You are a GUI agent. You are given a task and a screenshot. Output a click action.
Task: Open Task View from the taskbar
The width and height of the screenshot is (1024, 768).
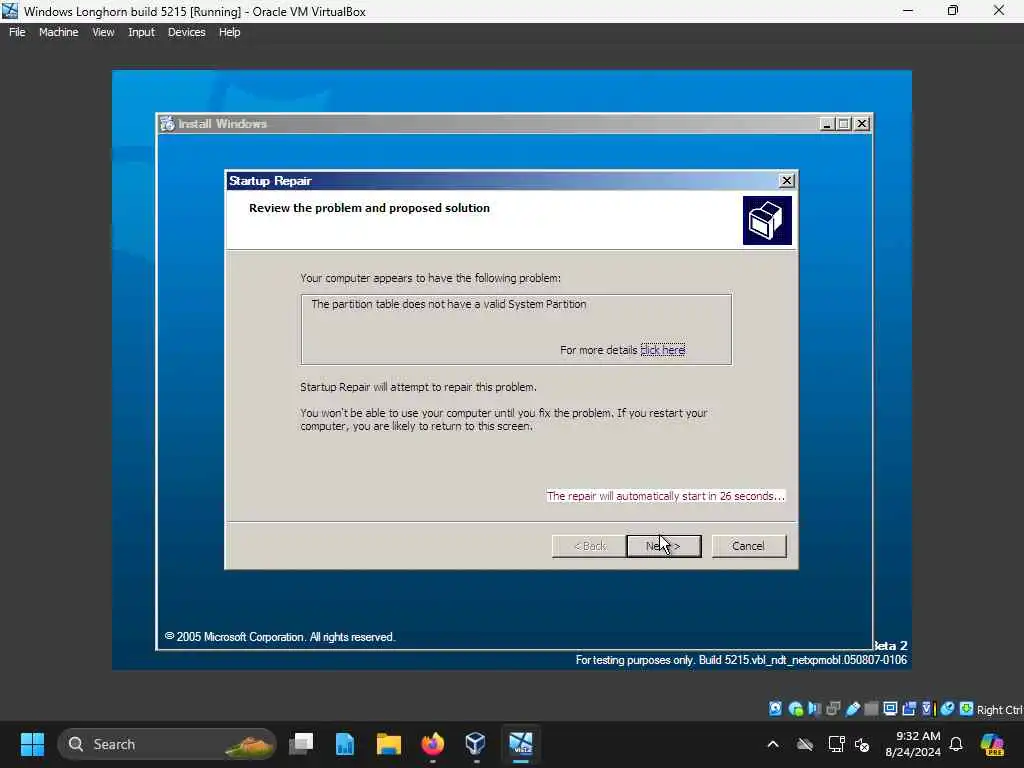[x=301, y=744]
